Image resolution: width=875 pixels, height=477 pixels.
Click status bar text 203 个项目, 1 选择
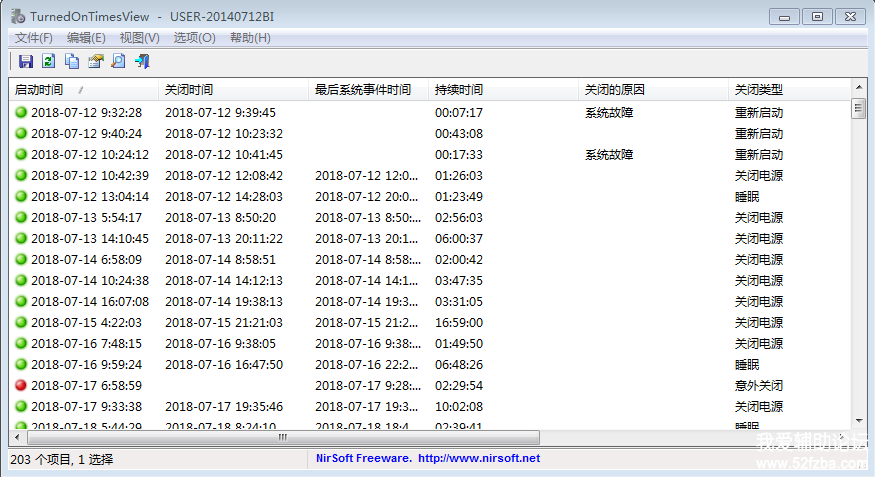(61, 459)
